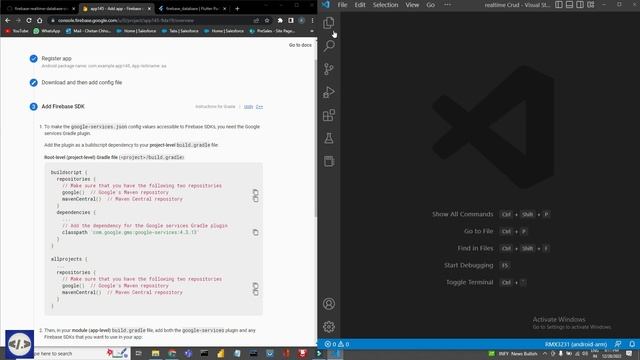Reload the Firebase console page
This screenshot has width=640, height=360.
pyautogui.click(x=29, y=20)
